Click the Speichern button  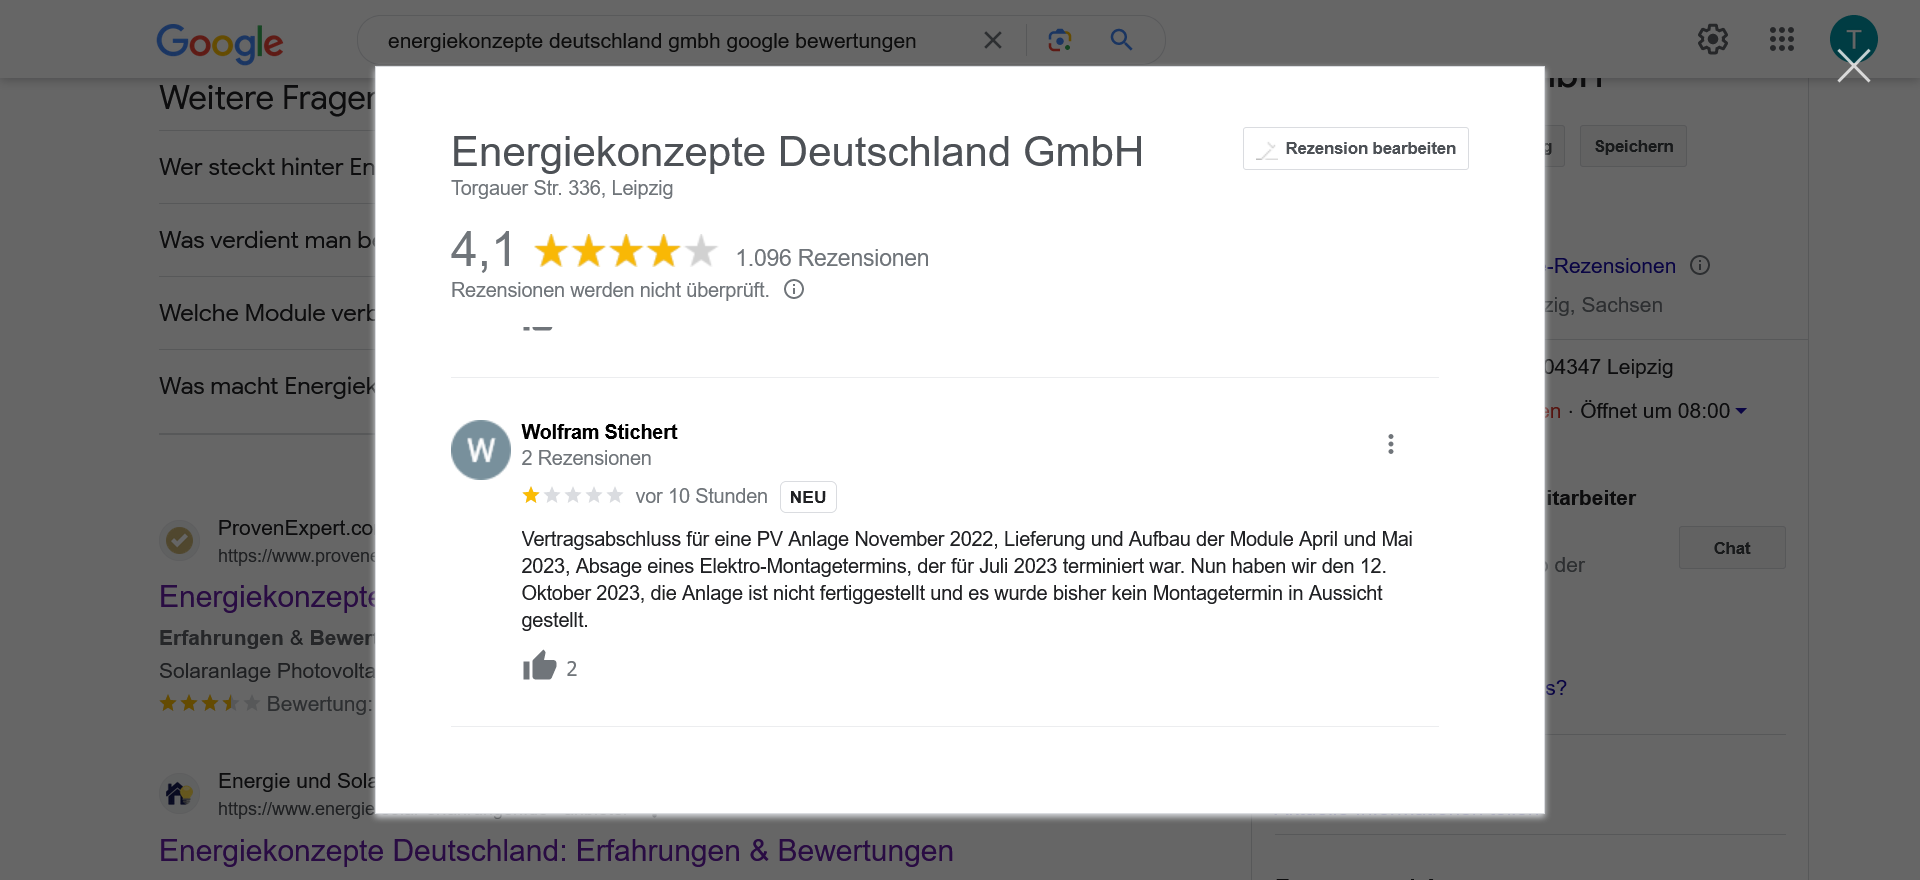pyautogui.click(x=1633, y=147)
